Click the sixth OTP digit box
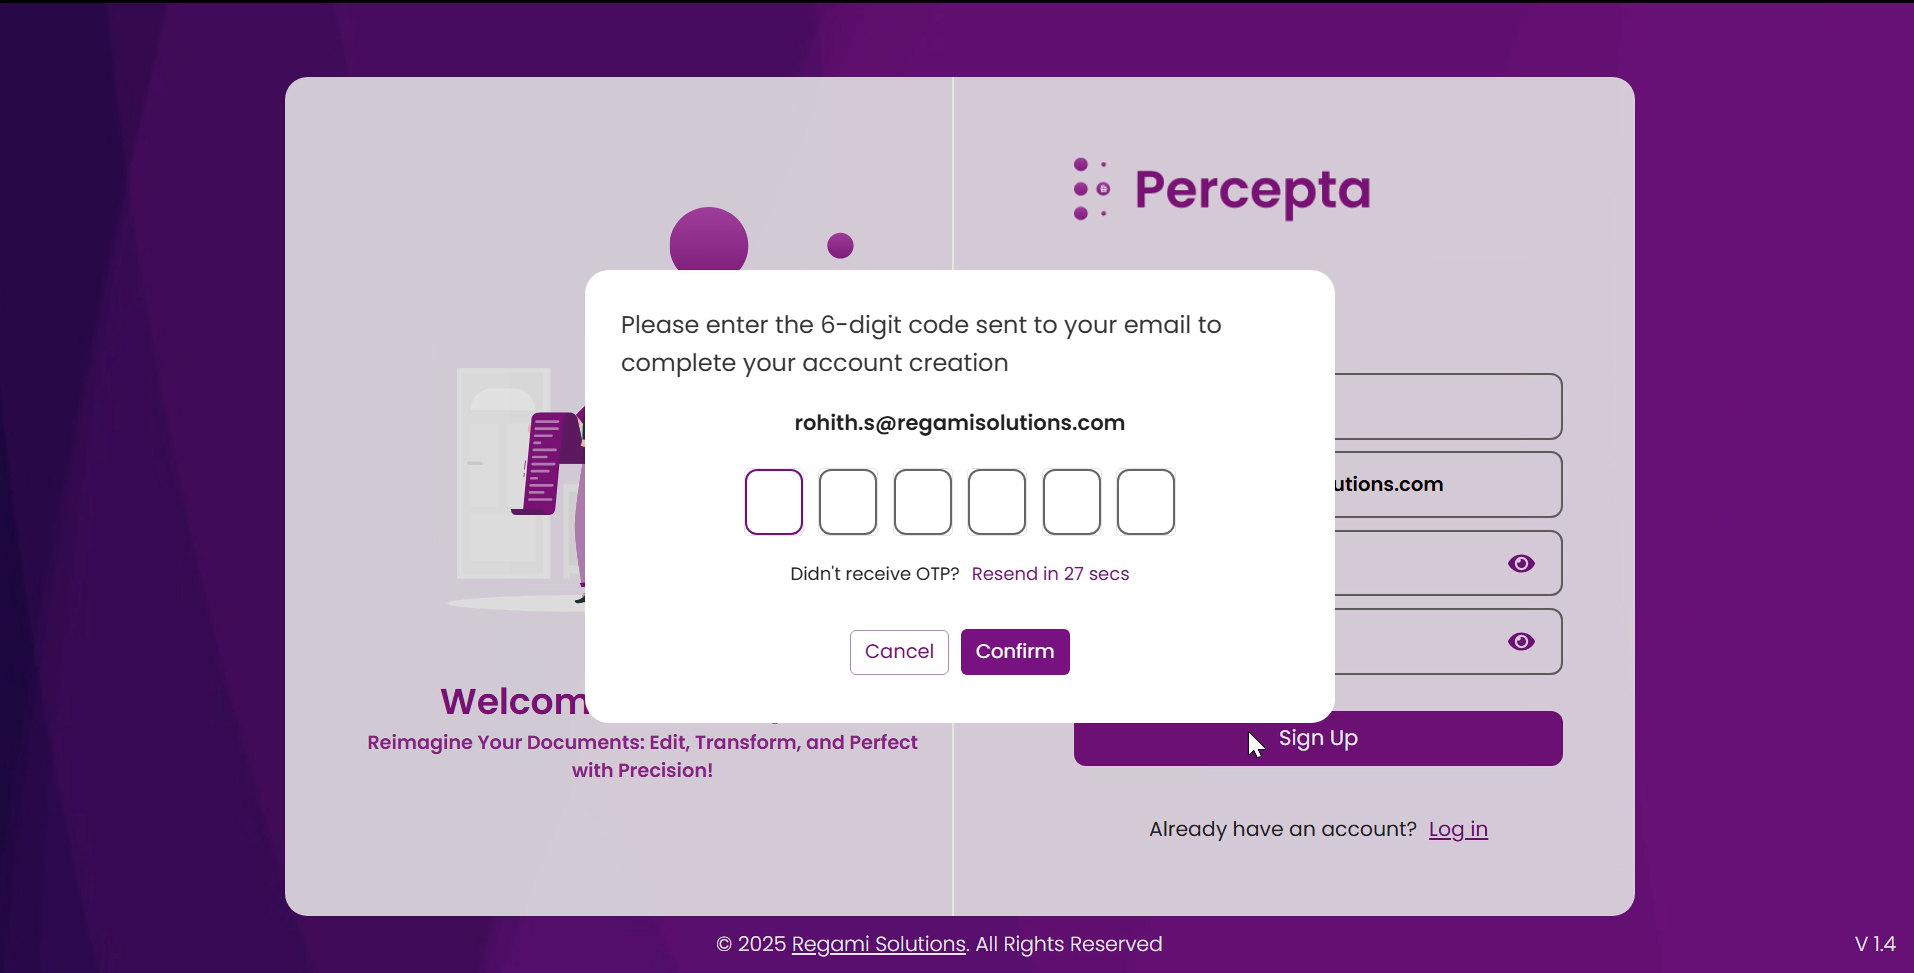This screenshot has width=1914, height=973. 1146,502
